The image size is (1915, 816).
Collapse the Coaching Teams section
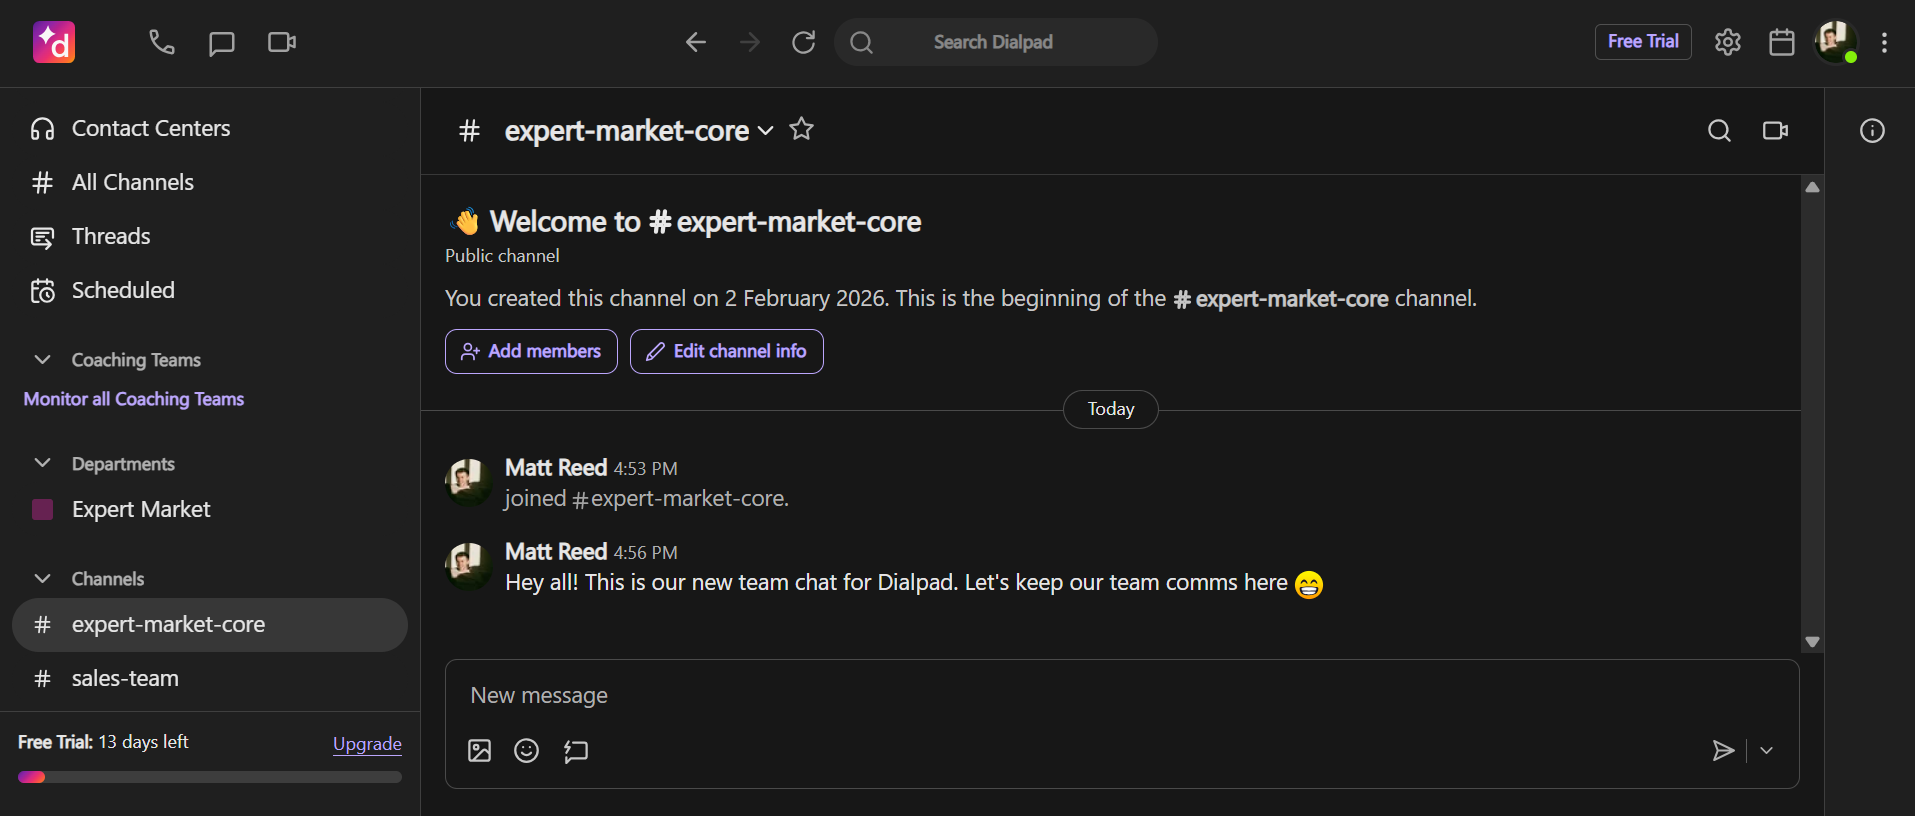tap(43, 360)
